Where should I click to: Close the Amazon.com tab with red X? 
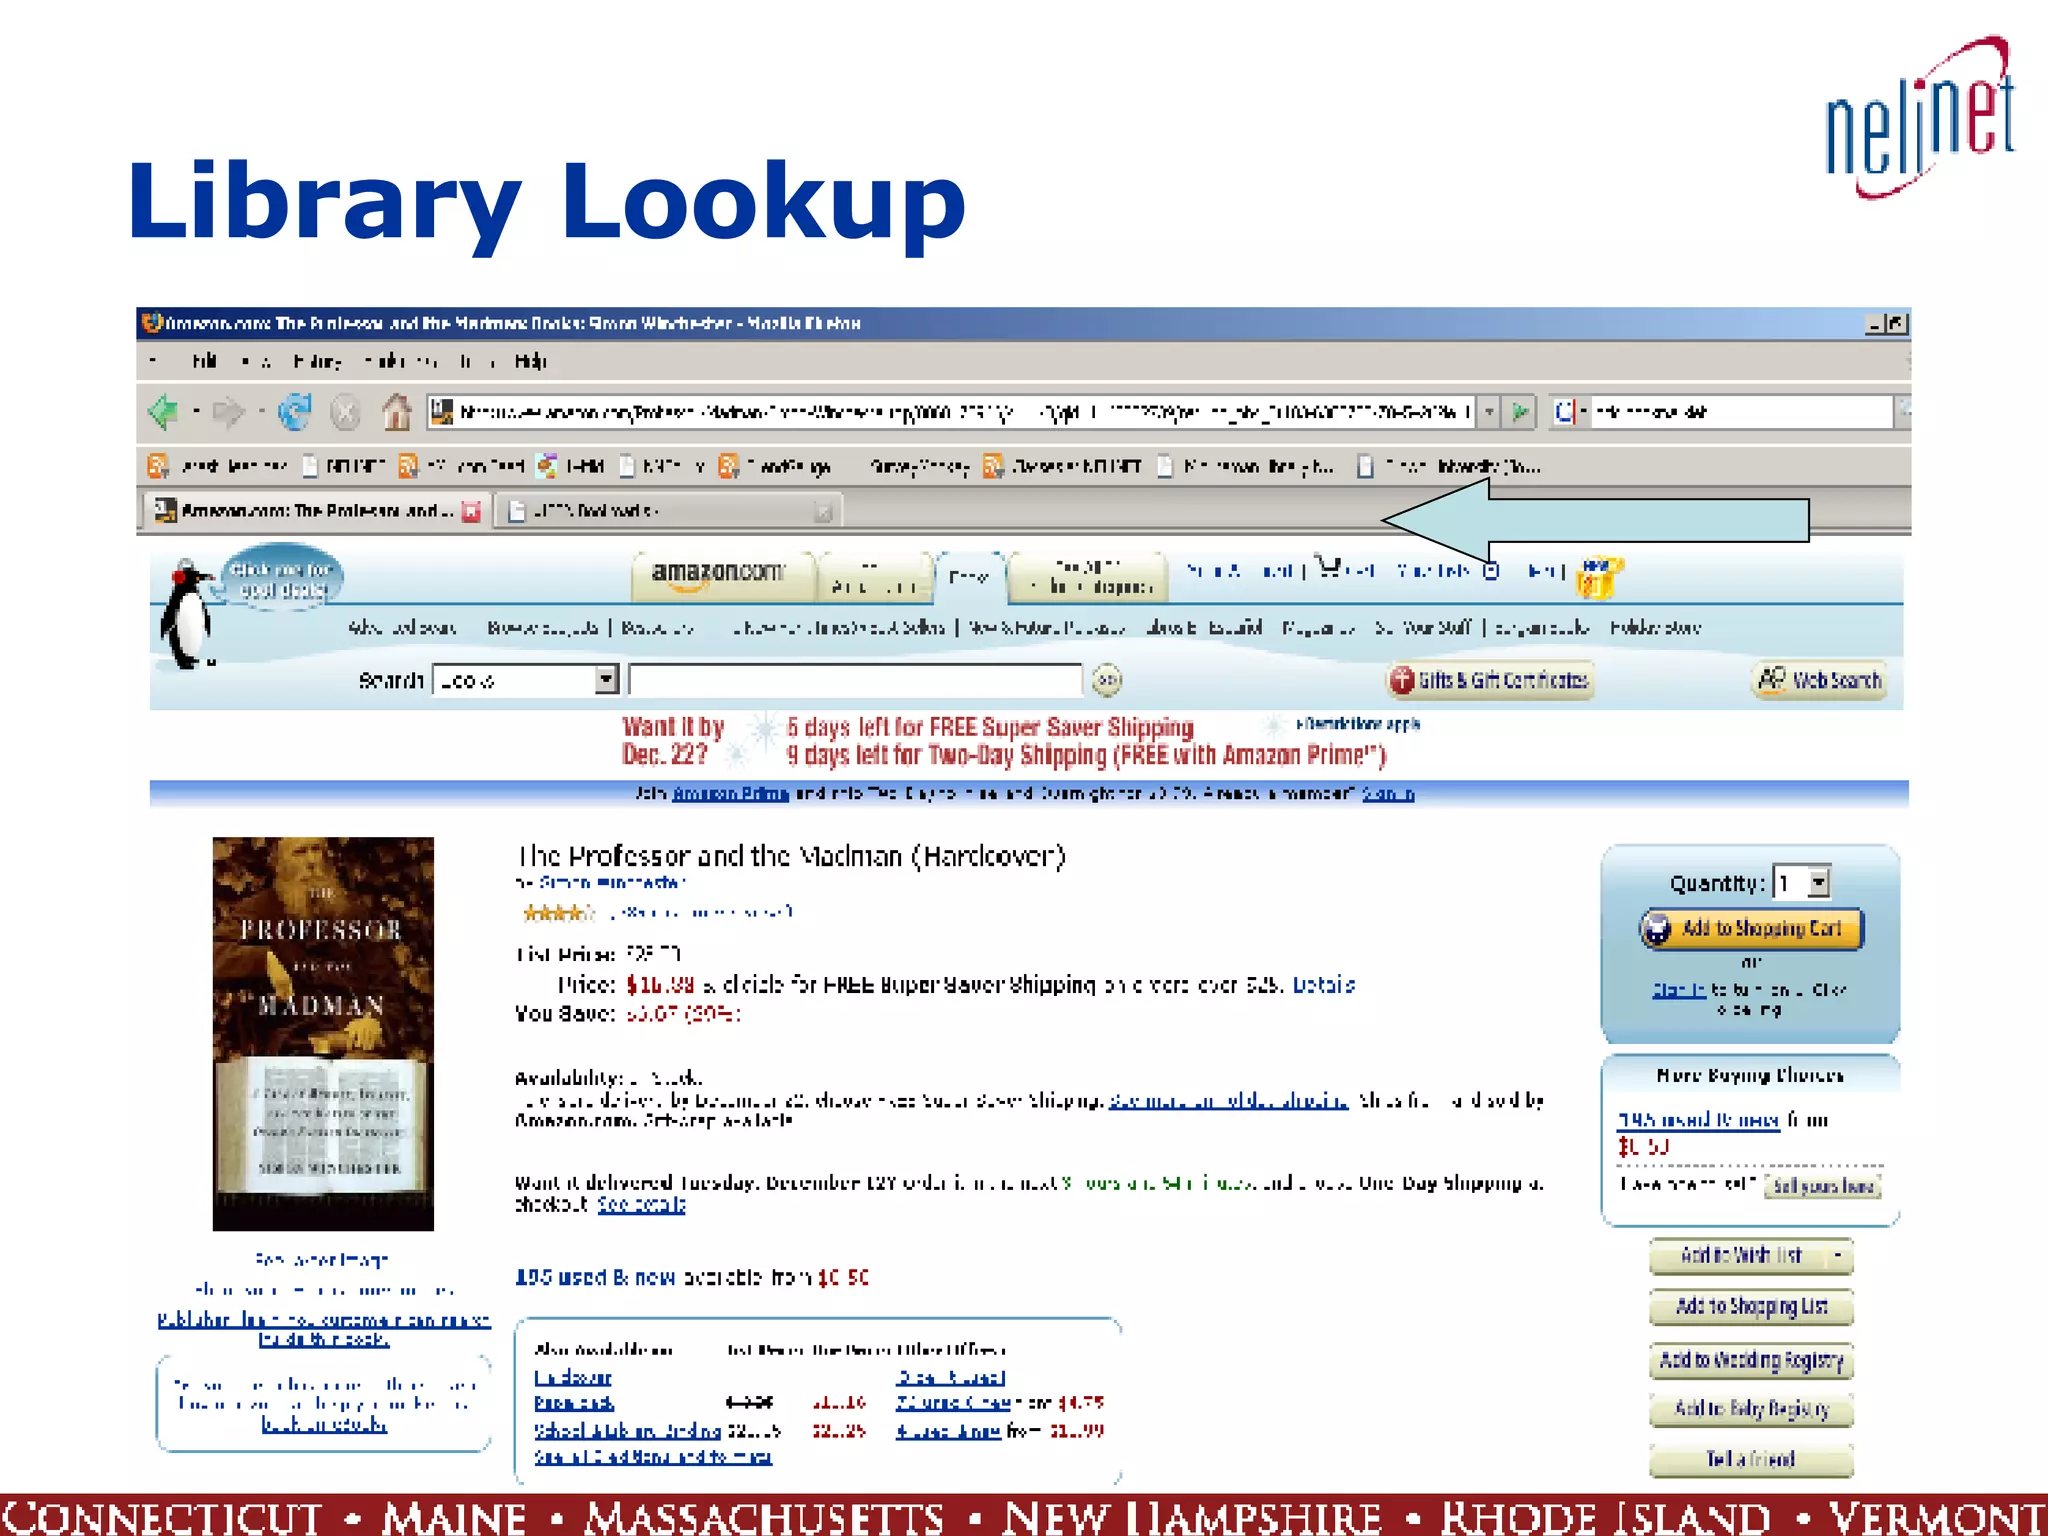[x=471, y=512]
